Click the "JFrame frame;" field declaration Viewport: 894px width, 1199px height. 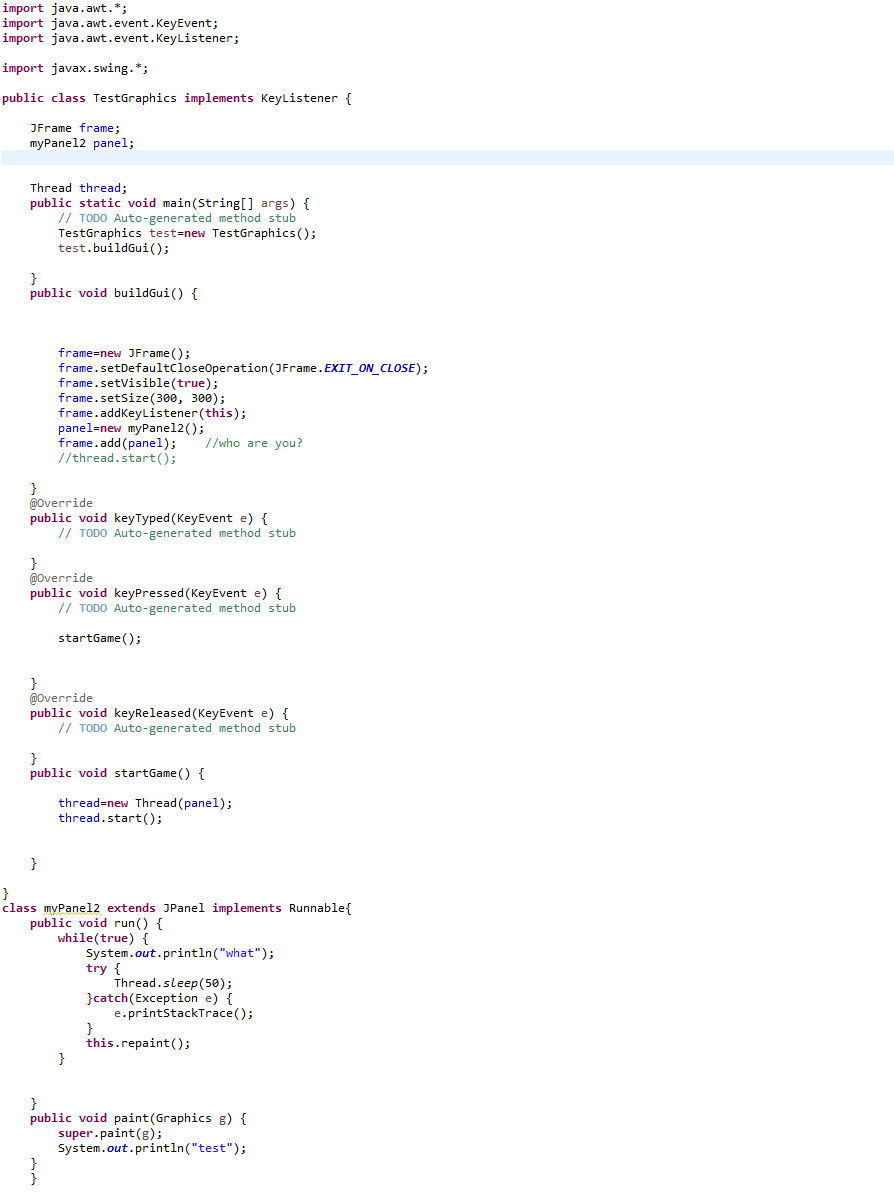[75, 128]
